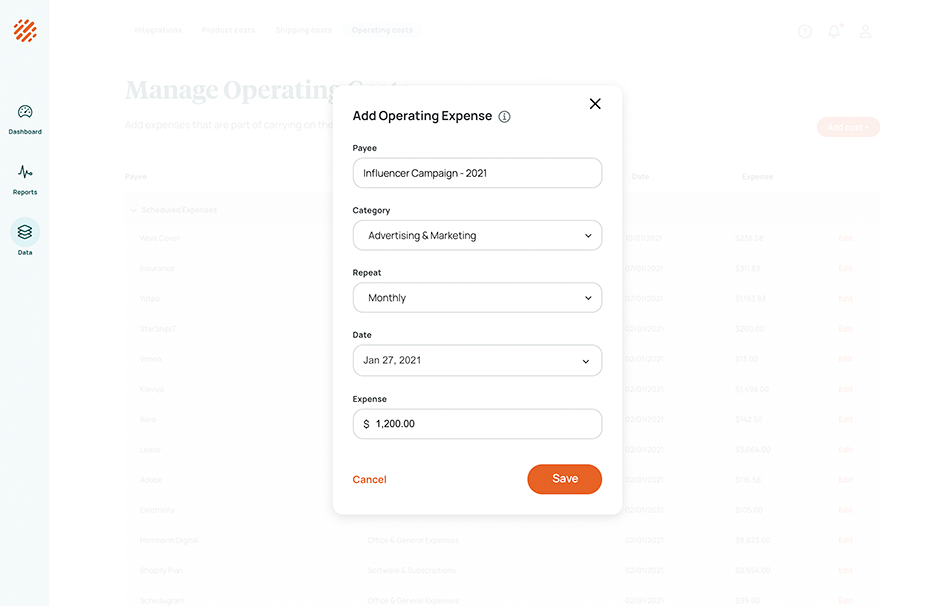Click into the Payee text field
This screenshot has height=606, width=950.
477,173
